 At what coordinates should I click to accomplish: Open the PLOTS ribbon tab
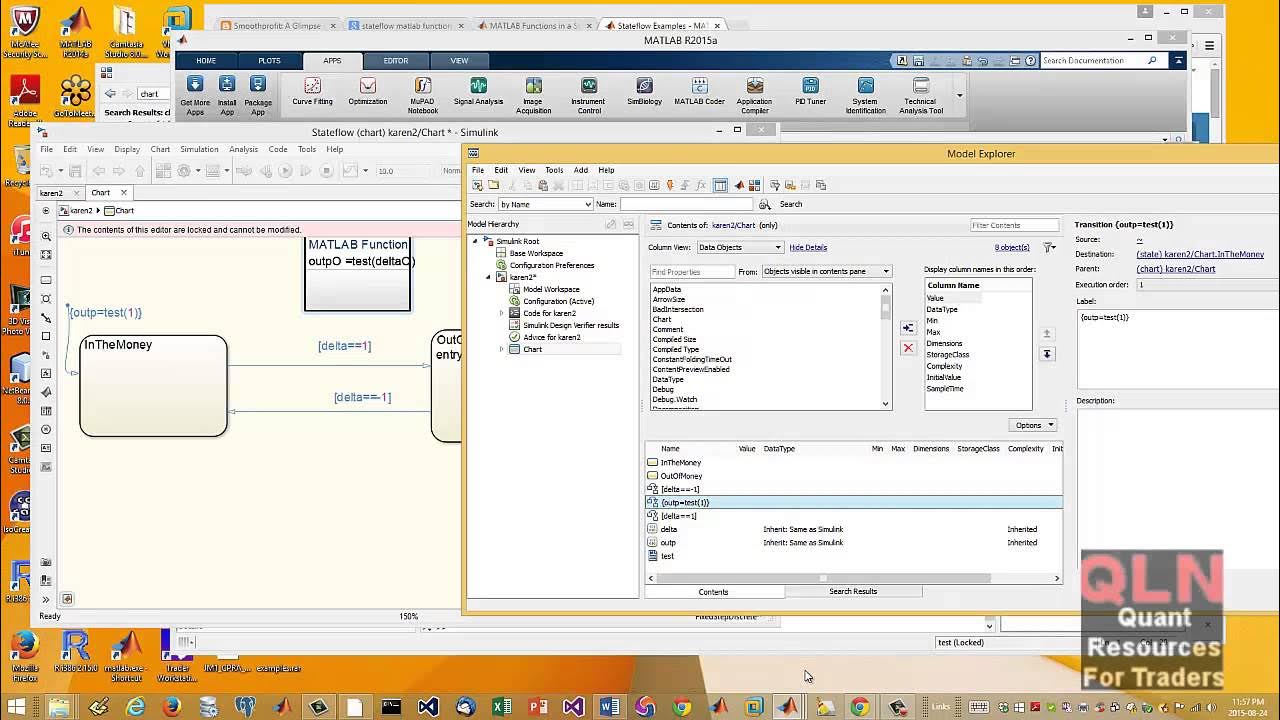269,60
